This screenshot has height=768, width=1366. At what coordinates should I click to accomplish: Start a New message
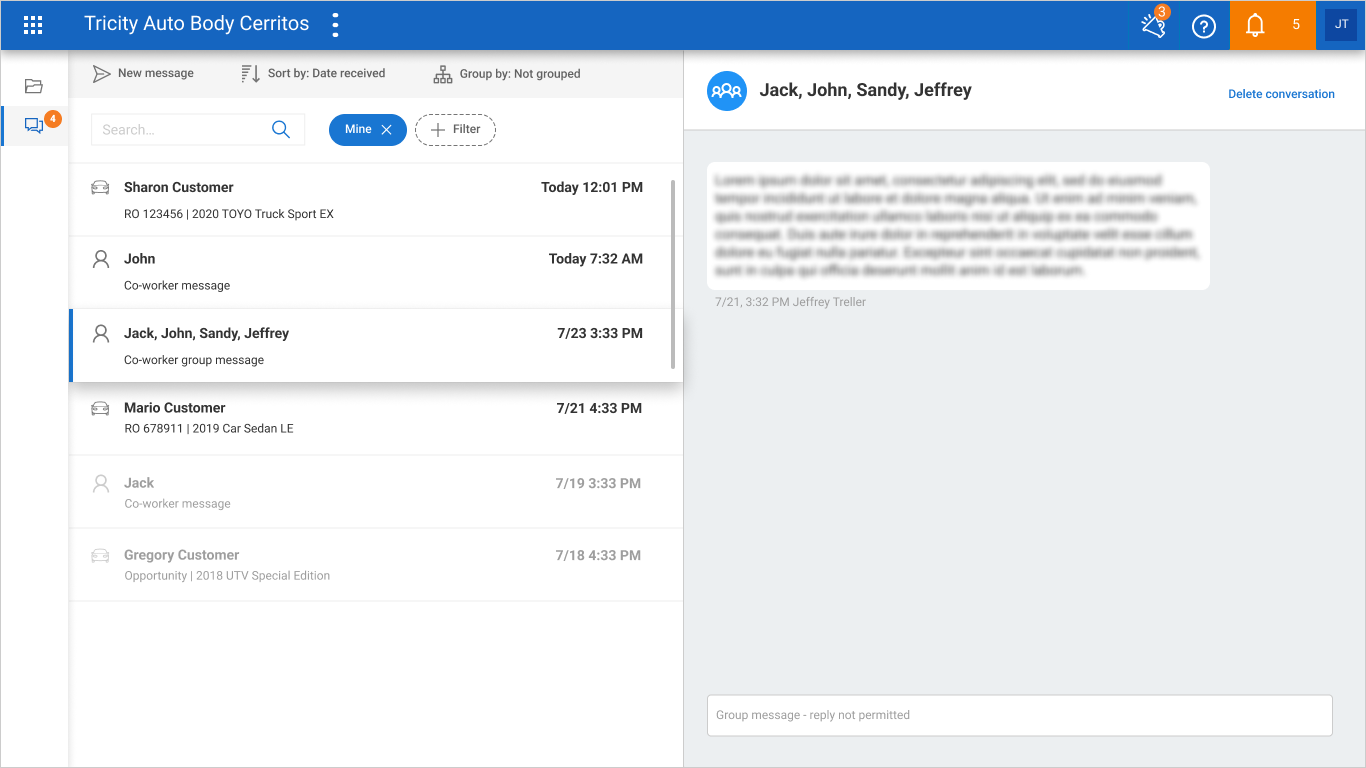click(143, 74)
